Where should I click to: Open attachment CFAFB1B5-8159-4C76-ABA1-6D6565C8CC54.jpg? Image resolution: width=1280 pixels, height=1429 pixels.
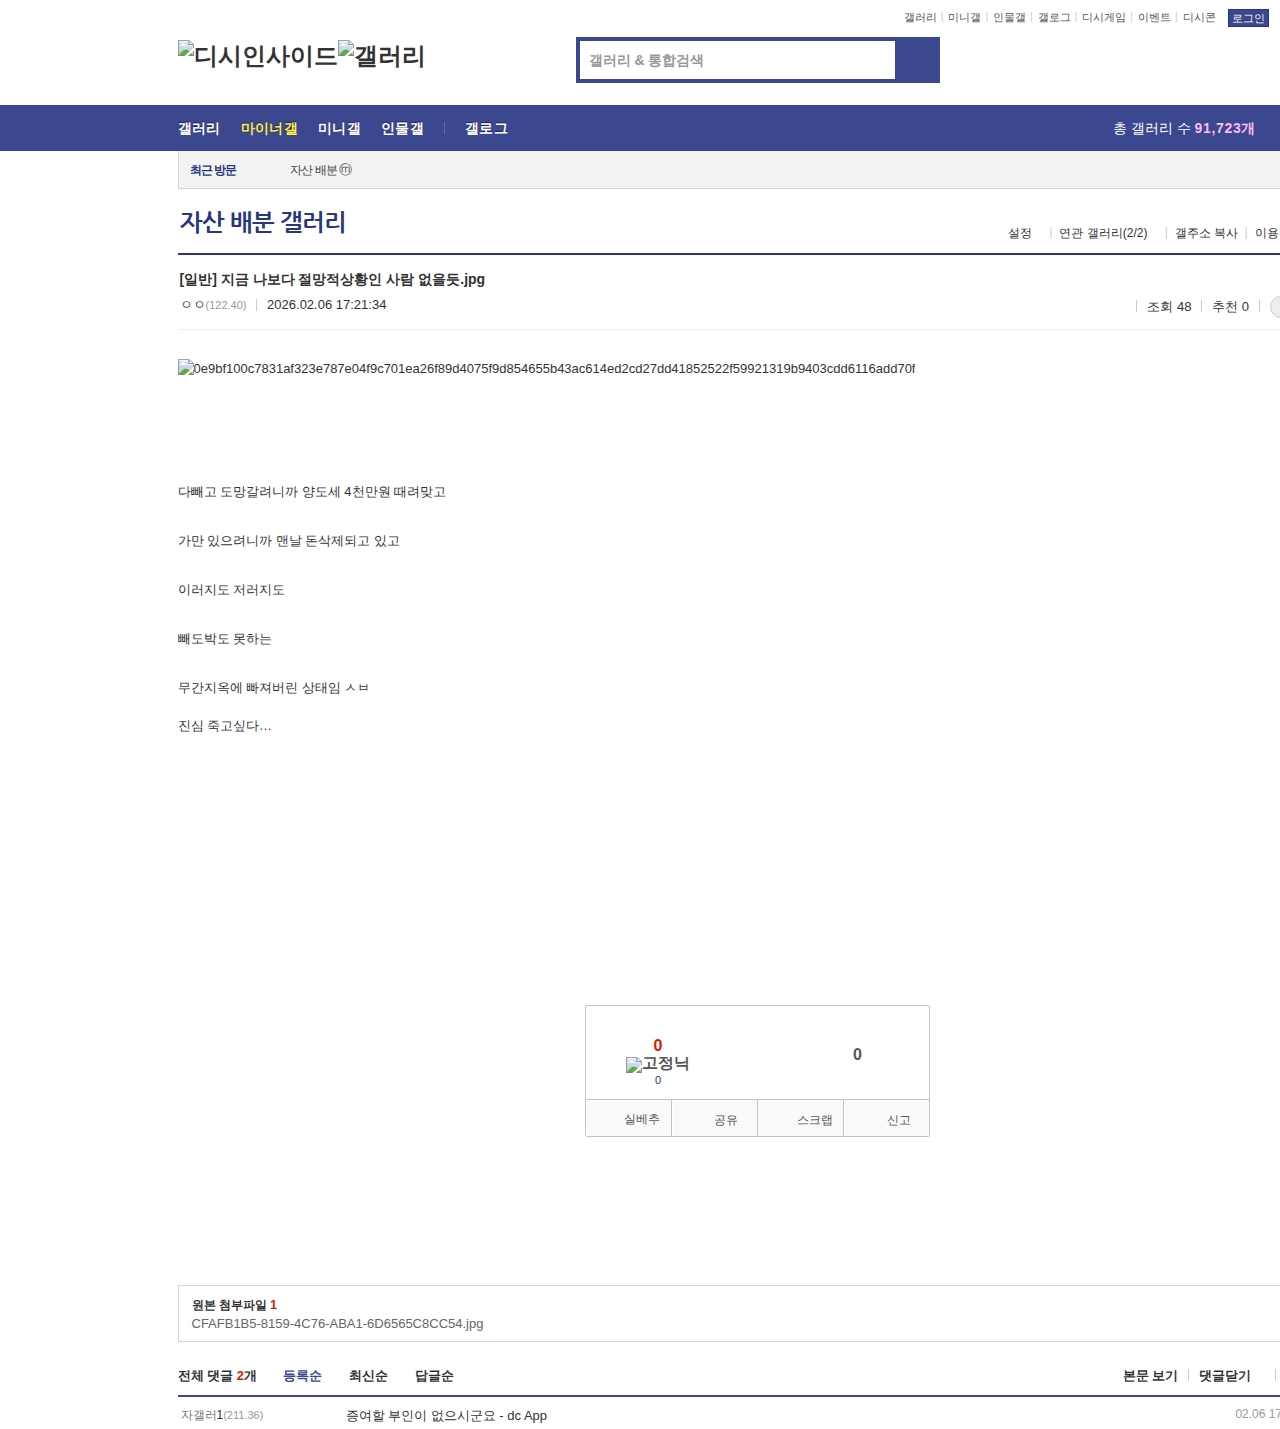click(337, 1324)
